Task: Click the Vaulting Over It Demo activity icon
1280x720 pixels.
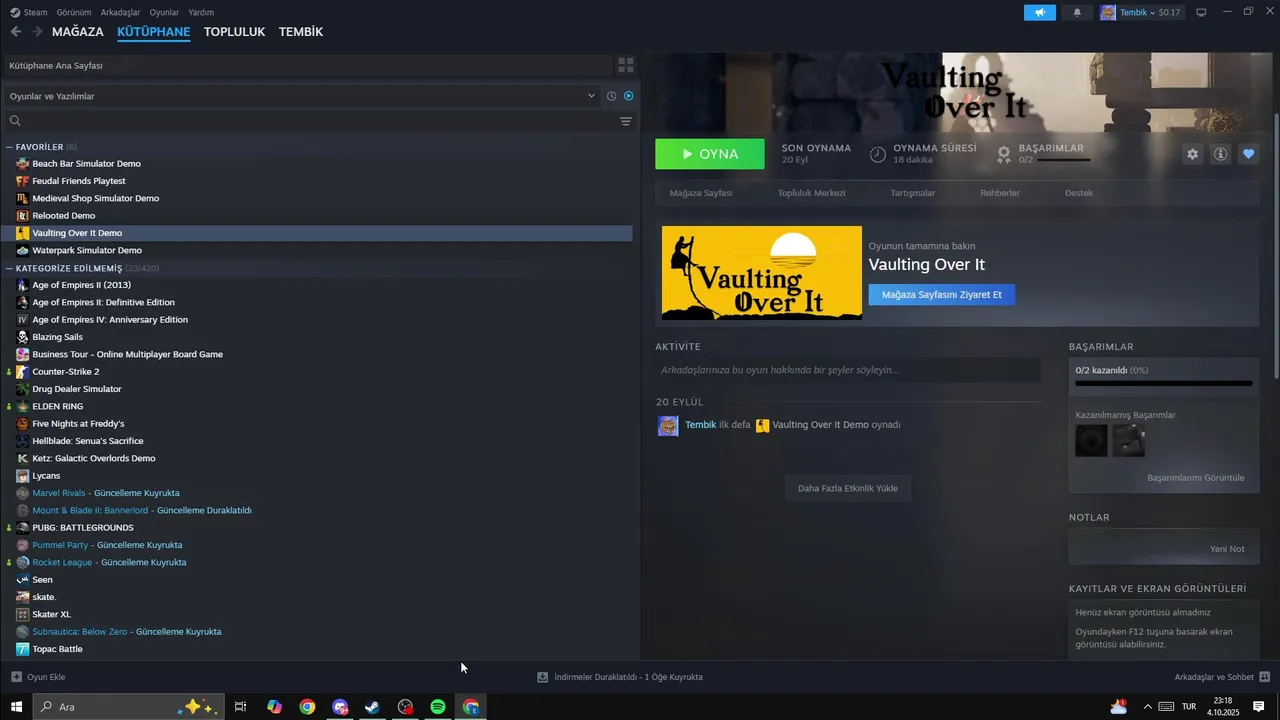Action: [762, 425]
